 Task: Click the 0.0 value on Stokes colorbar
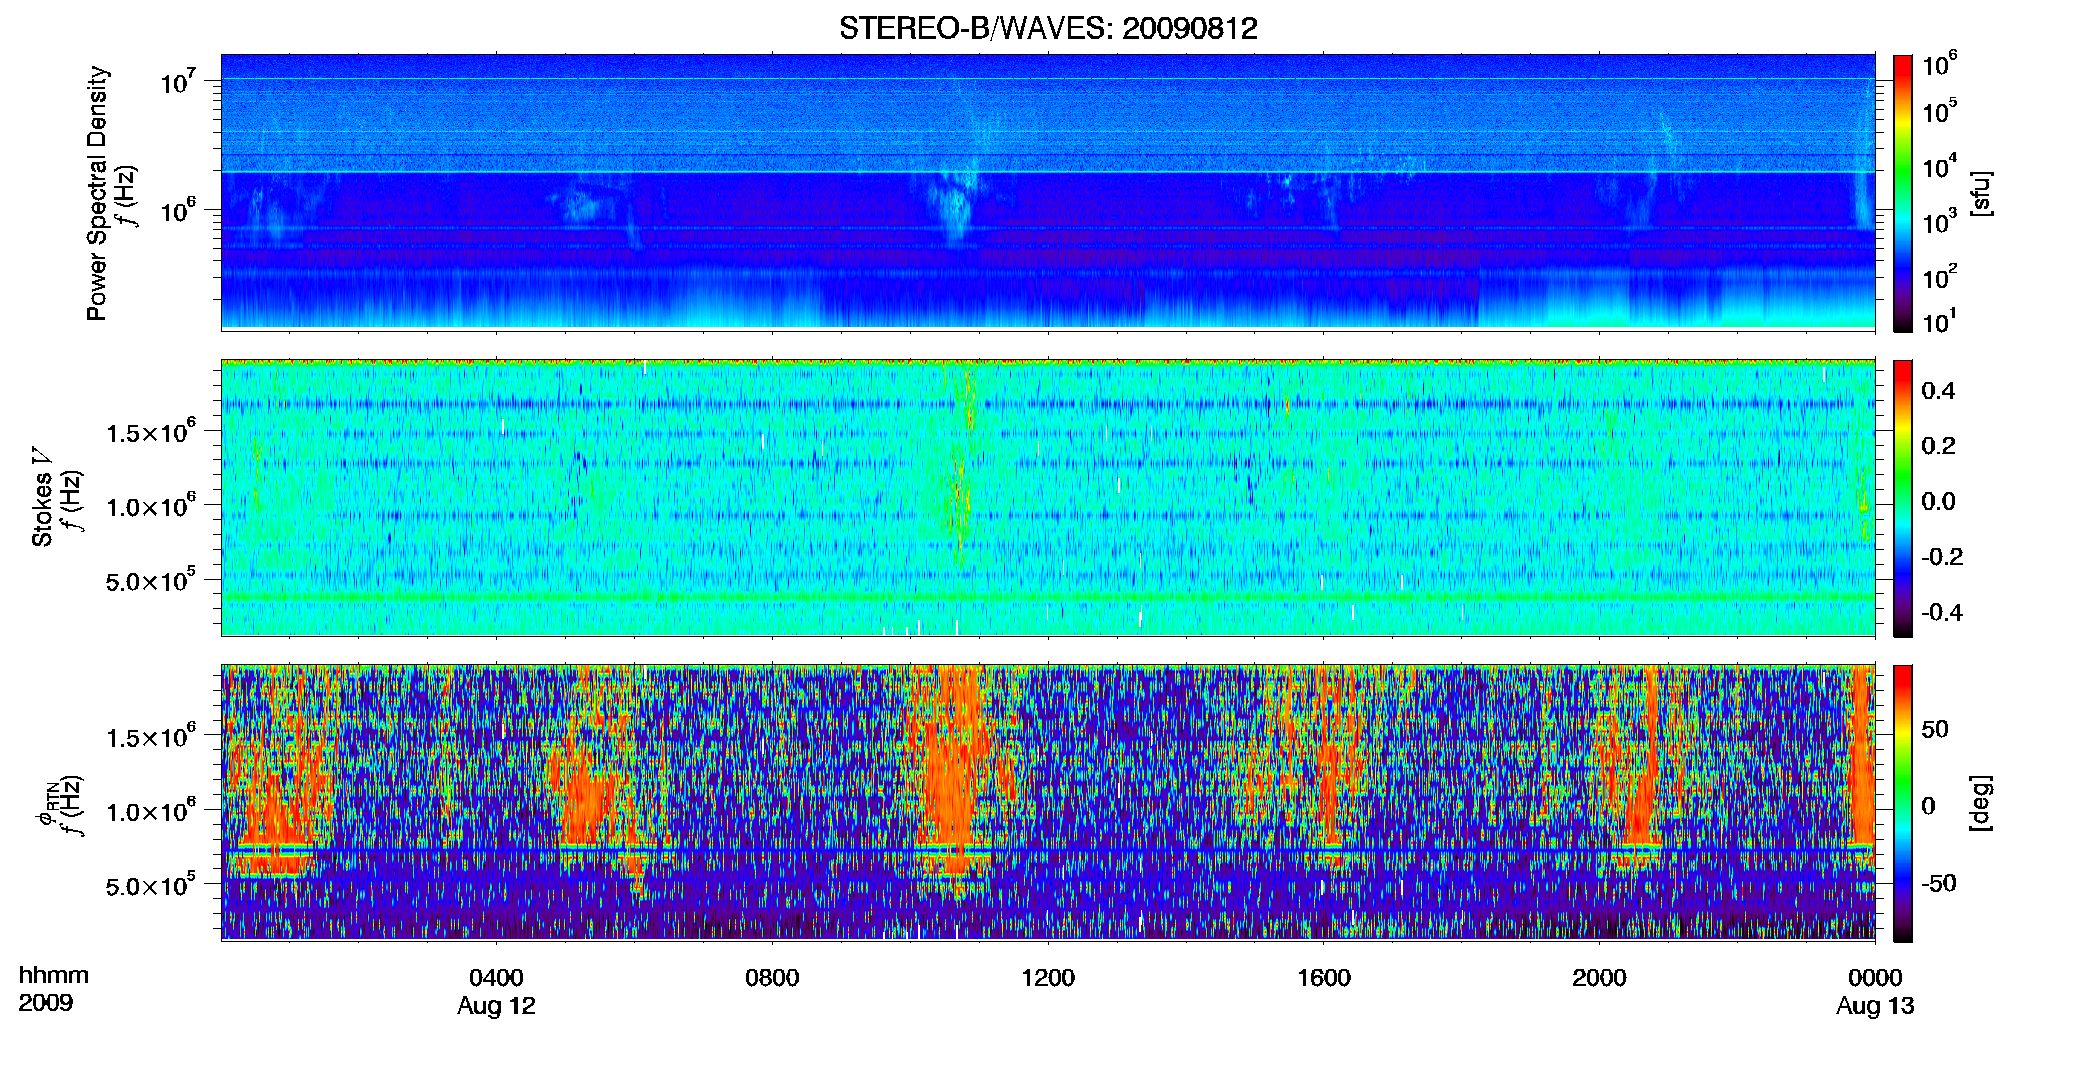(x=1938, y=501)
